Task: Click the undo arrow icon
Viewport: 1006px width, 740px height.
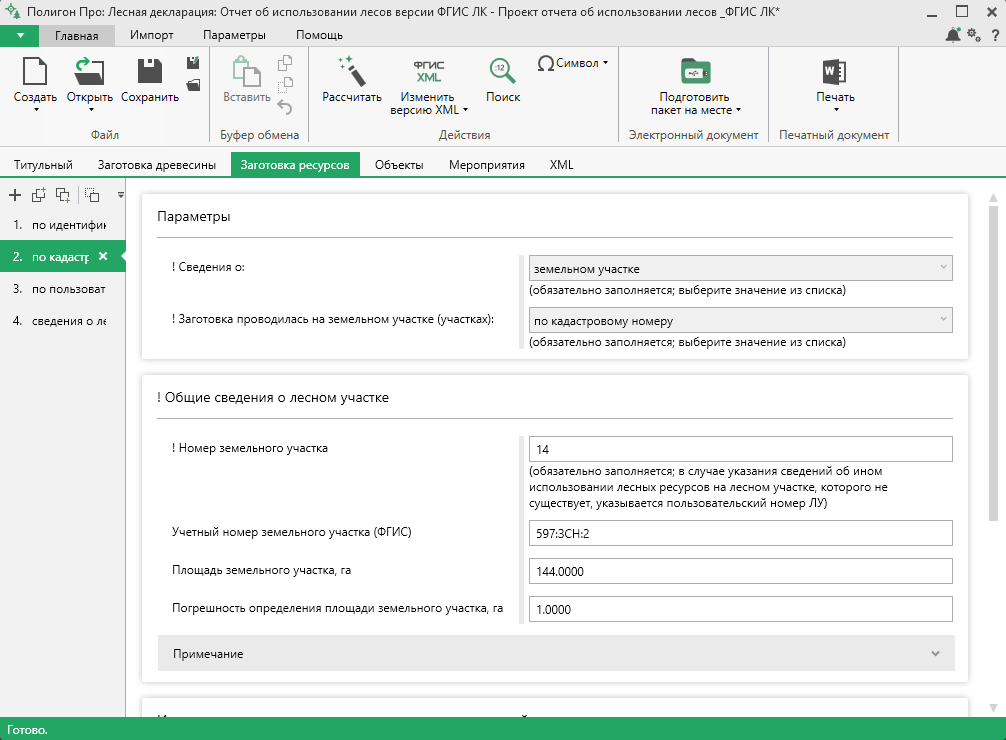Action: click(x=285, y=107)
